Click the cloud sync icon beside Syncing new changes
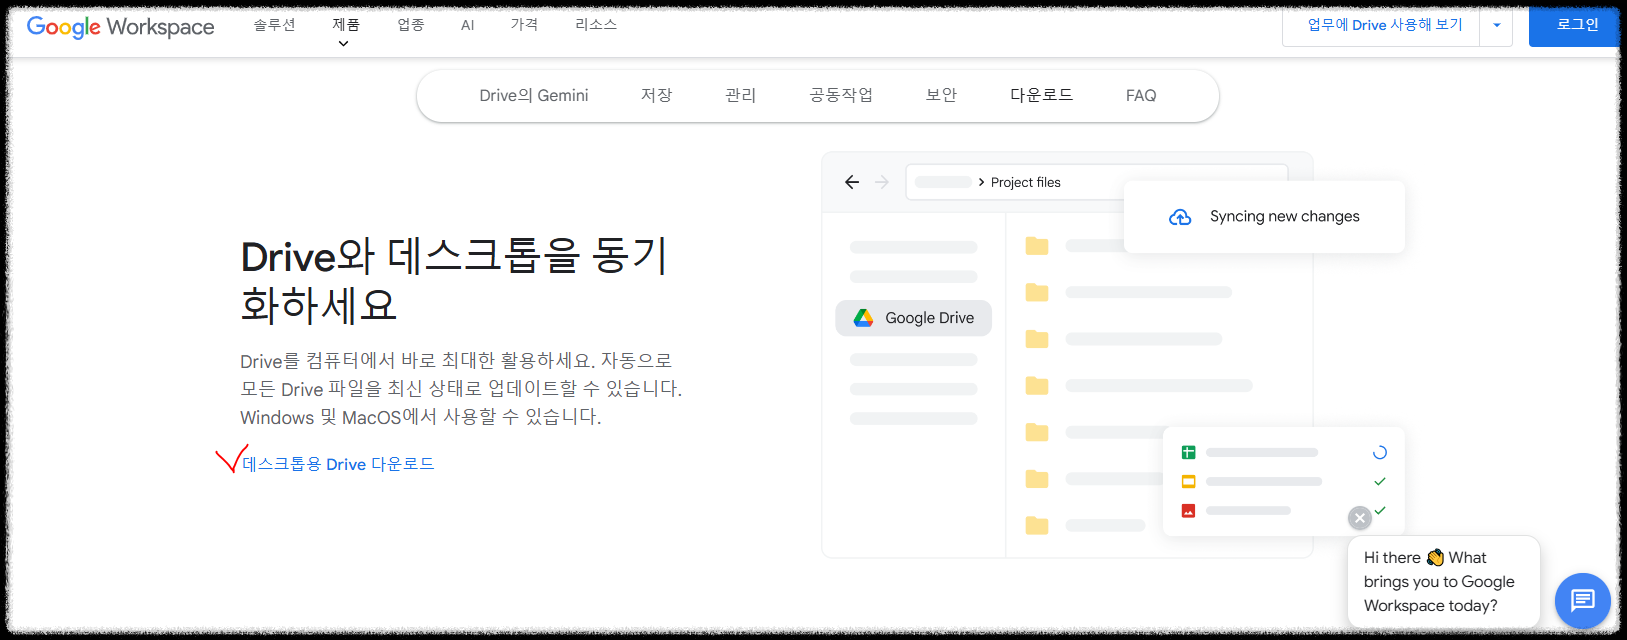The width and height of the screenshot is (1627, 640). [x=1180, y=217]
